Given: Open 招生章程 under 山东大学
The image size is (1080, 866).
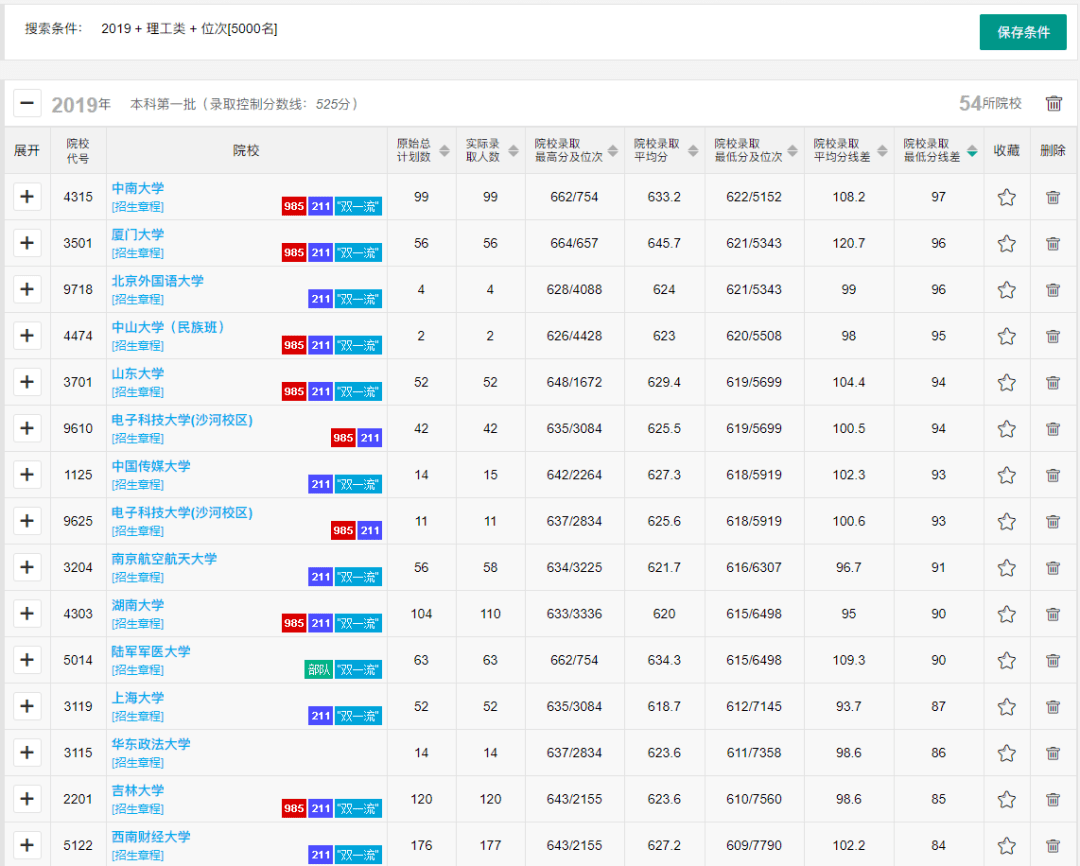Looking at the screenshot, I should pyautogui.click(x=138, y=391).
